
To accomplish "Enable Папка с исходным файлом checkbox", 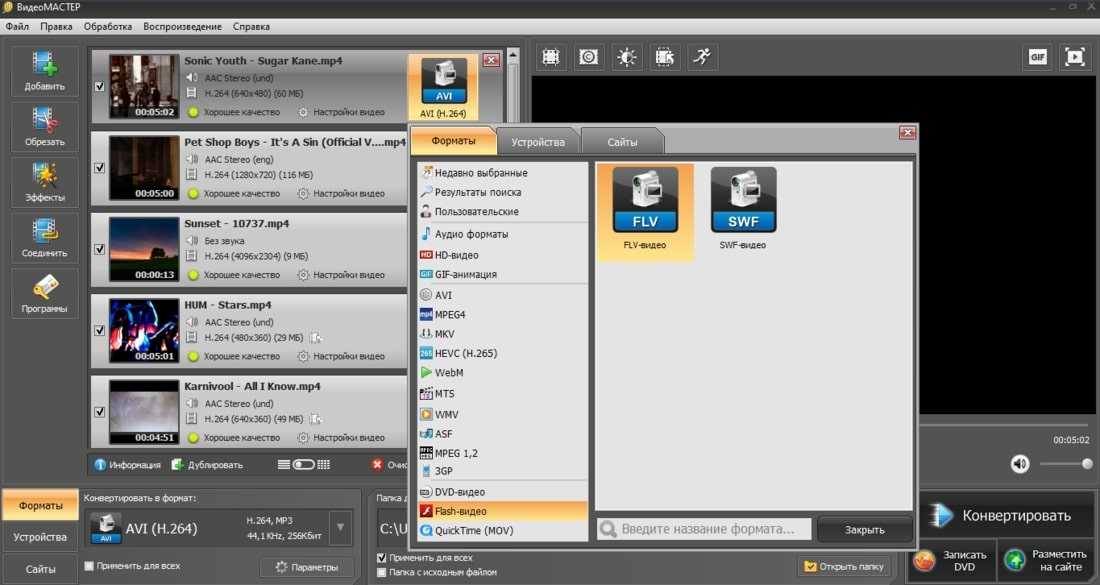I will (382, 573).
